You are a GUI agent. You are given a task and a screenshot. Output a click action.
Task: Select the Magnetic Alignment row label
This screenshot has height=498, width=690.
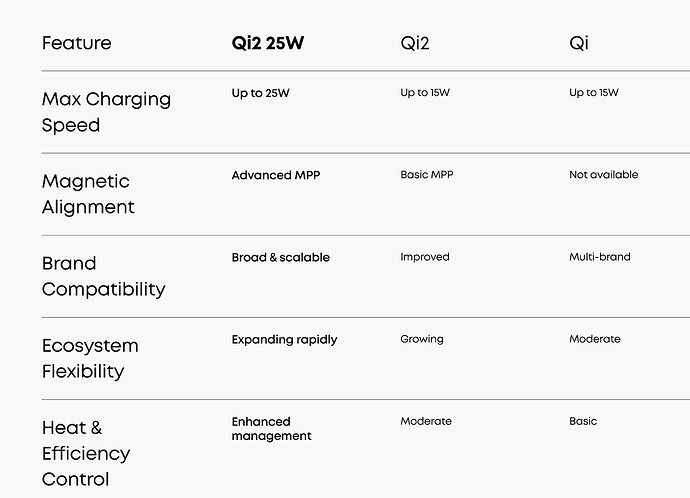coord(88,194)
